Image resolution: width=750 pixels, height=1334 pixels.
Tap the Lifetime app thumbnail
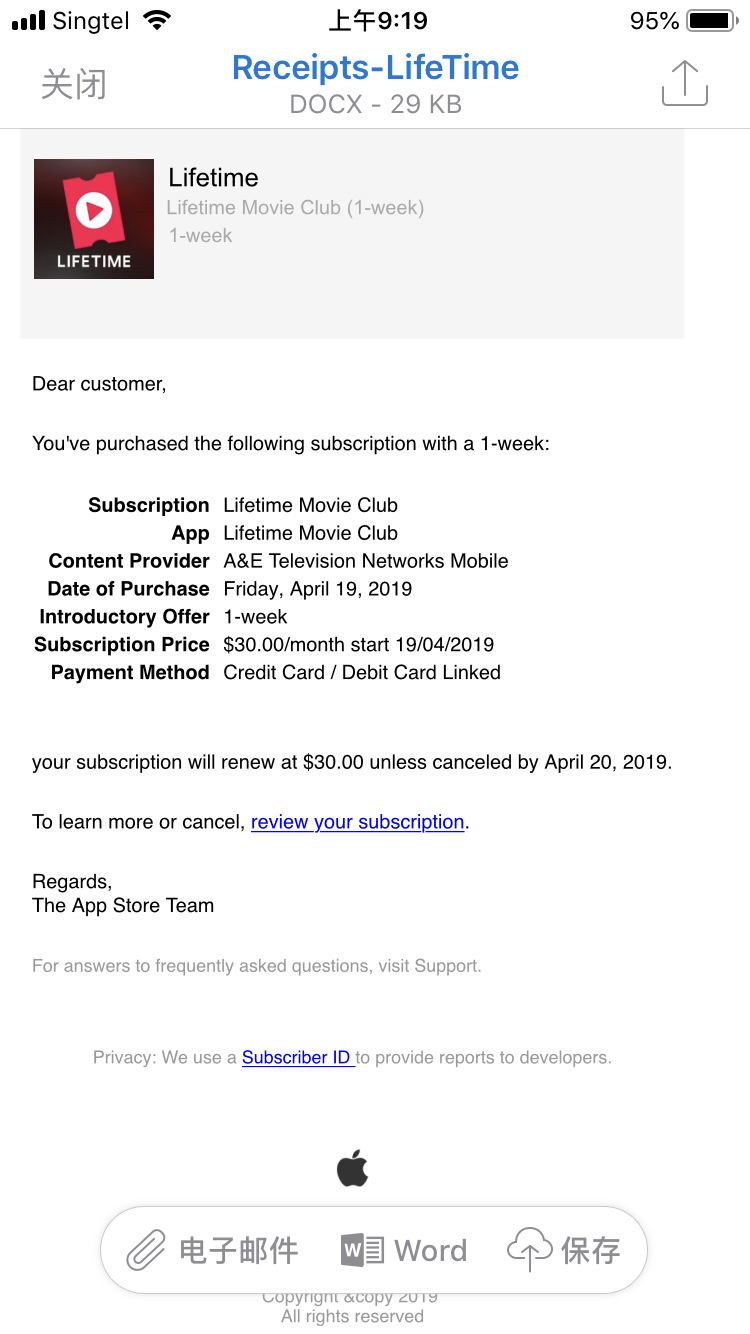pyautogui.click(x=94, y=219)
